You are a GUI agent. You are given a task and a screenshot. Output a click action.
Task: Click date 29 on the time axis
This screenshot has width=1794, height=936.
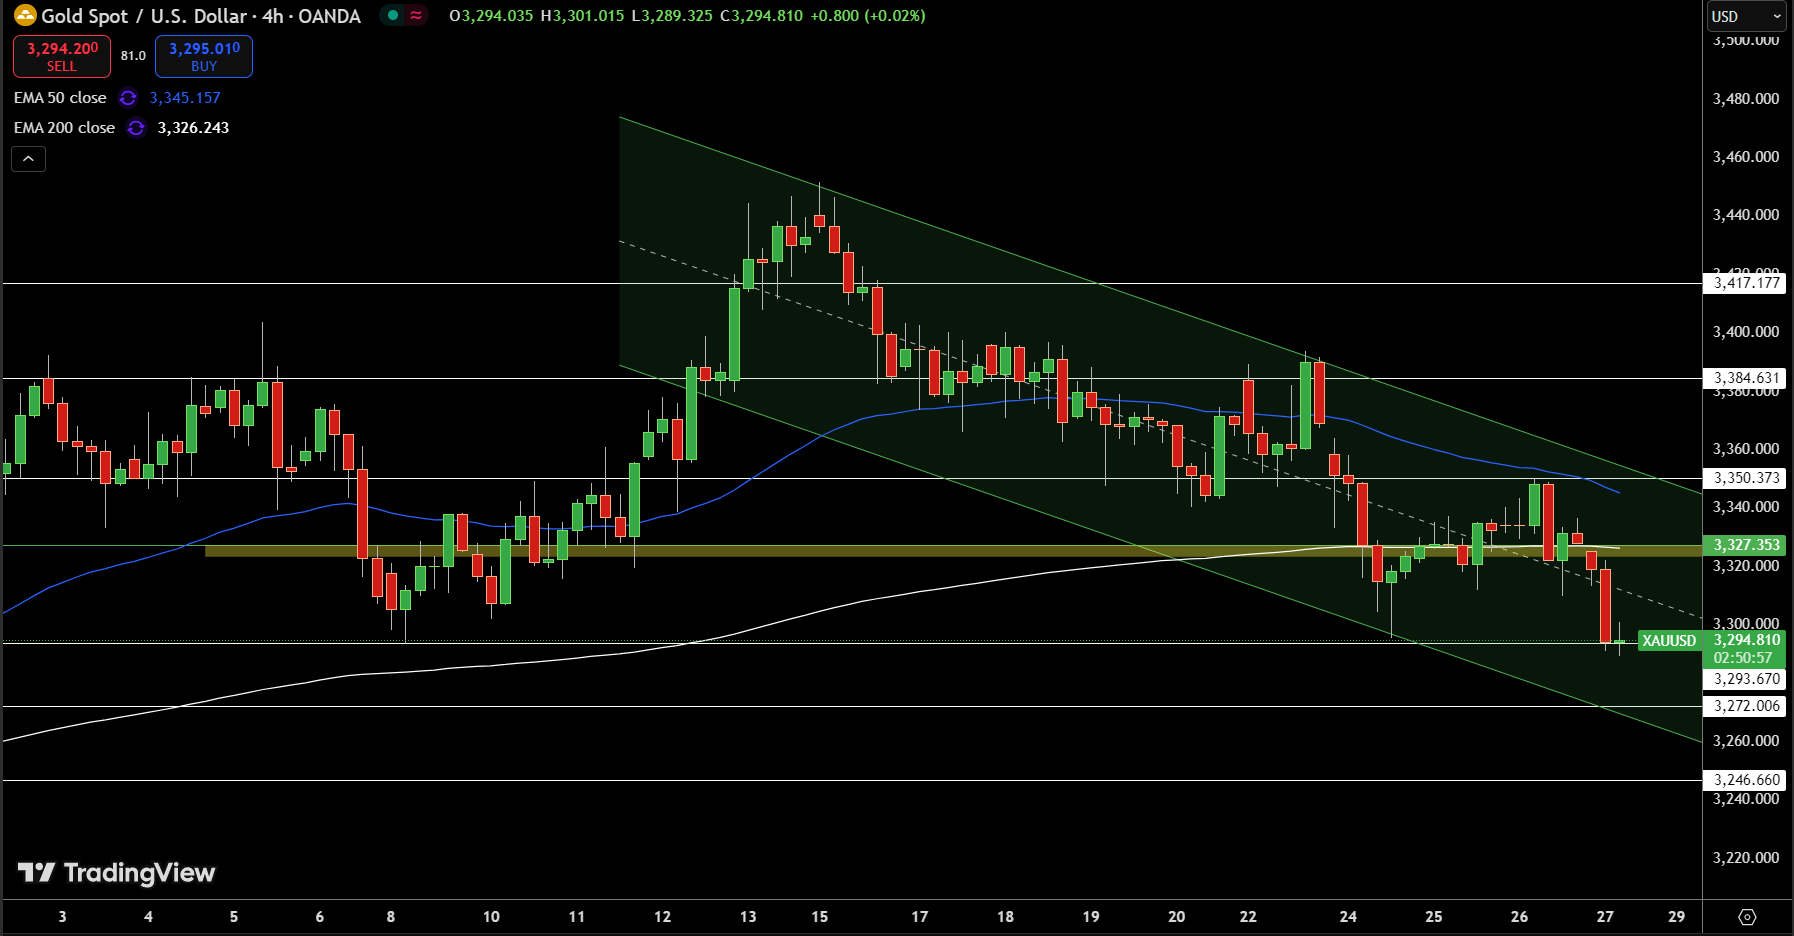click(x=1677, y=917)
